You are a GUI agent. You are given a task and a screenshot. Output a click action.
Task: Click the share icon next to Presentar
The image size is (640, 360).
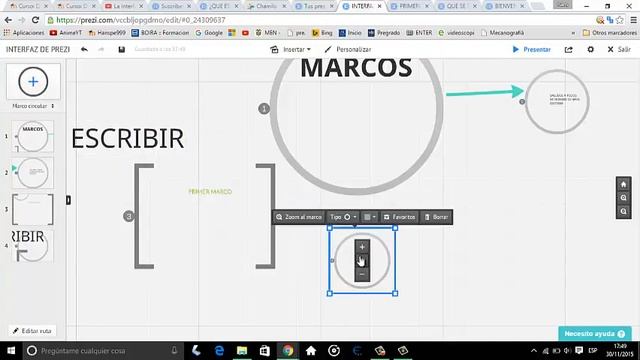coord(569,49)
